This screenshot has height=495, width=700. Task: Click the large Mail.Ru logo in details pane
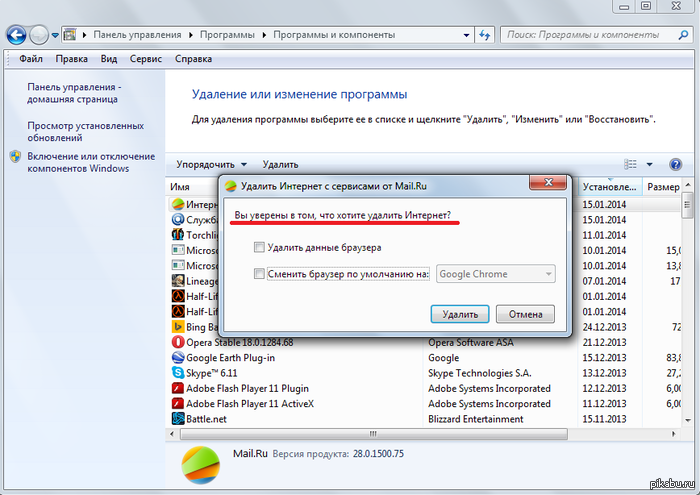[x=201, y=465]
